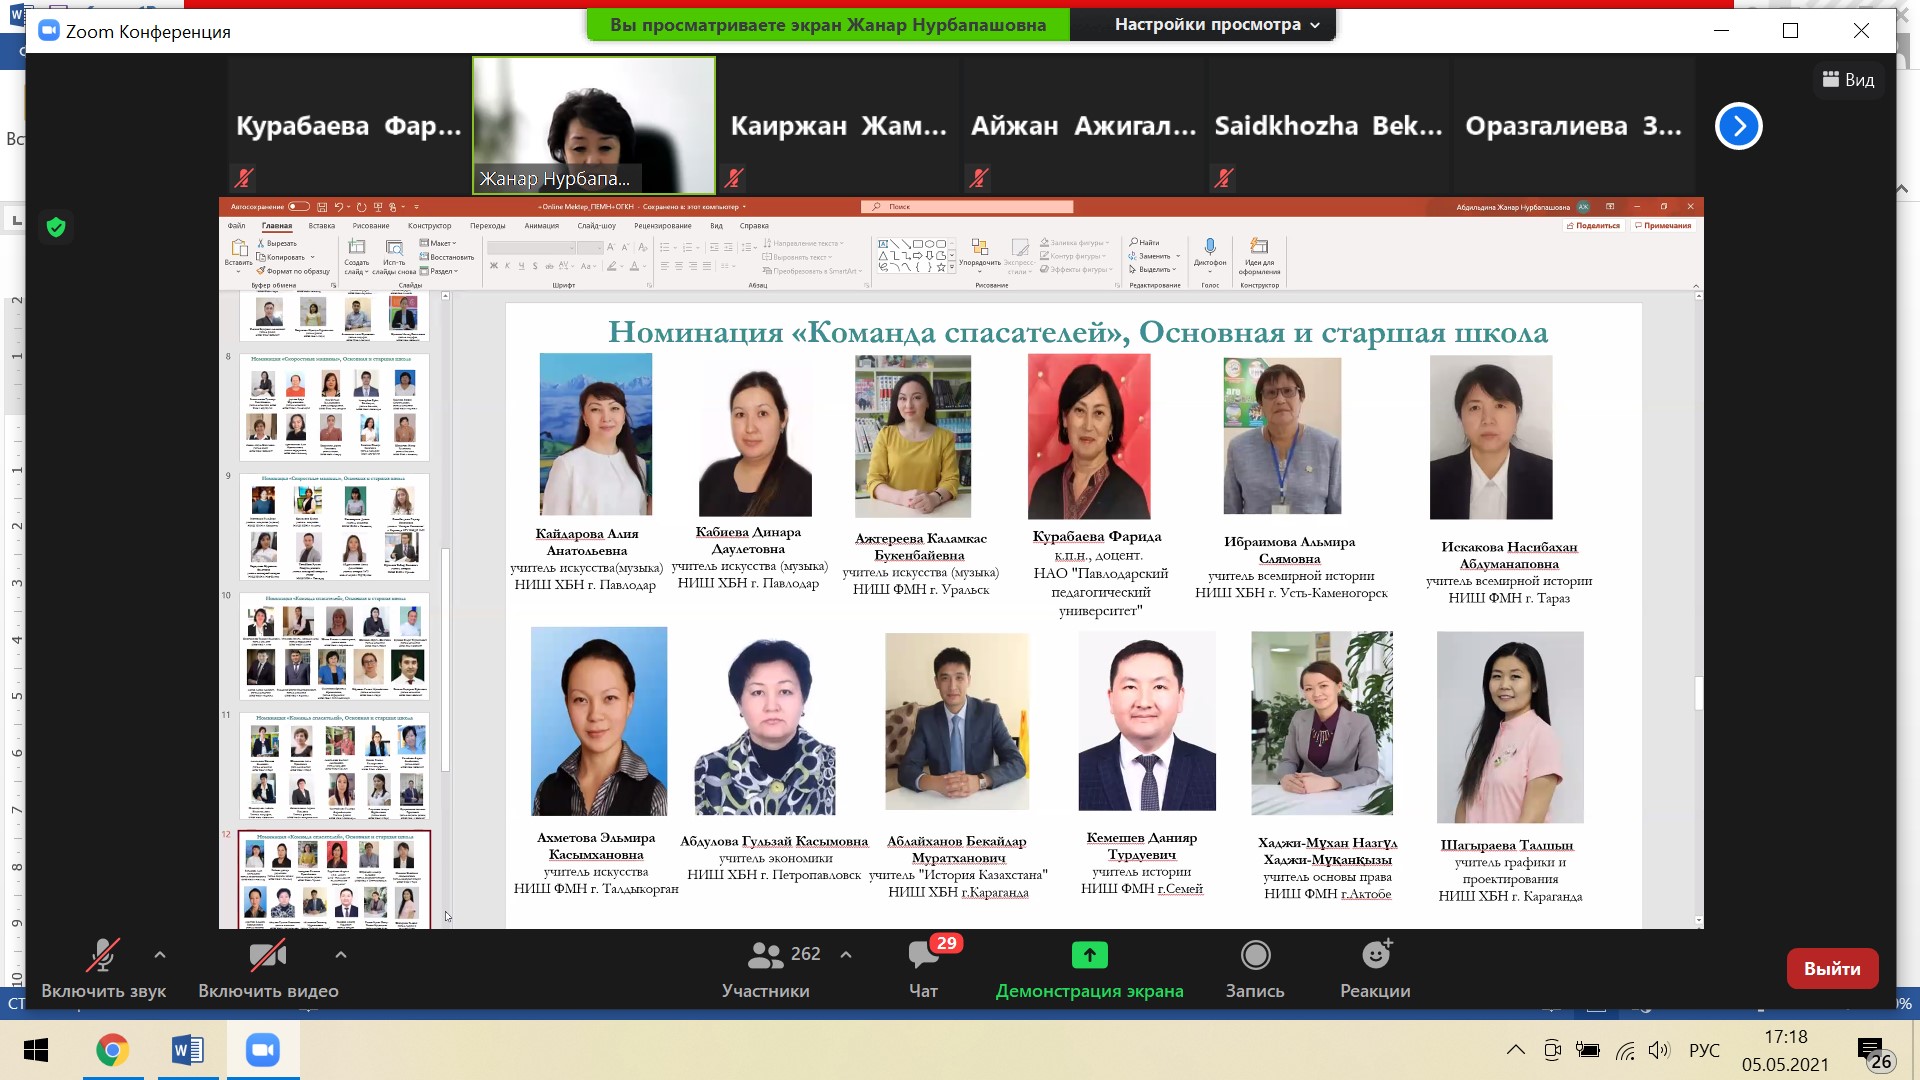Turn on camera with Включить видео

pyautogui.click(x=268, y=969)
